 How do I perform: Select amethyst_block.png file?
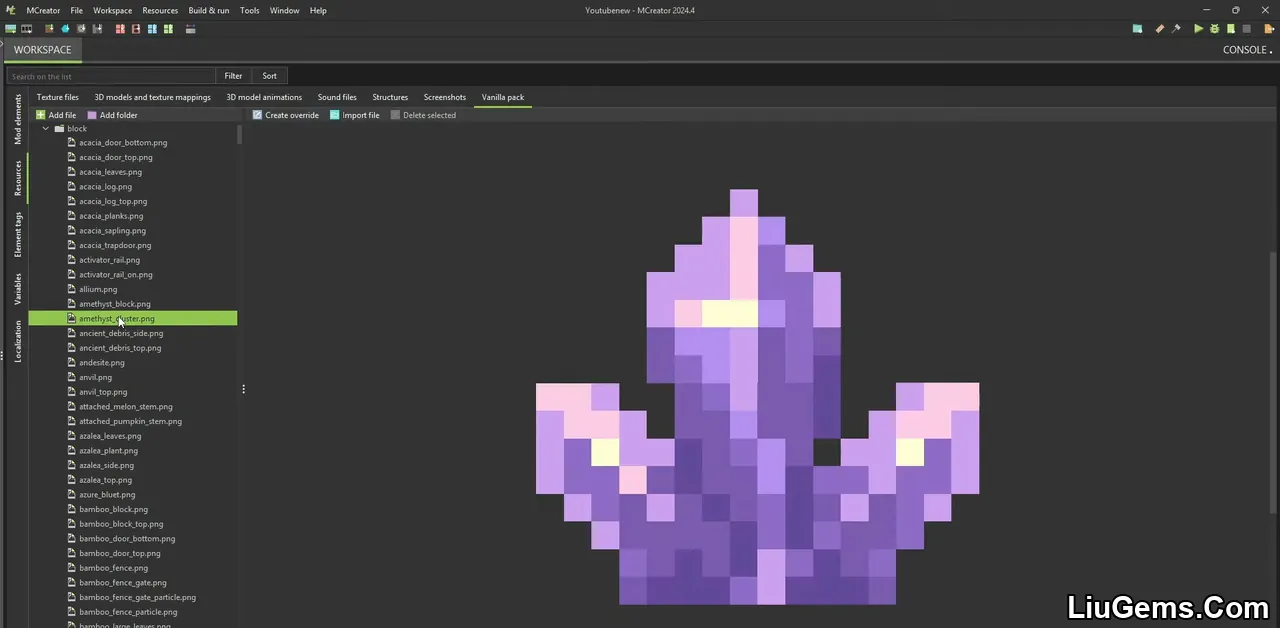pyautogui.click(x=115, y=304)
